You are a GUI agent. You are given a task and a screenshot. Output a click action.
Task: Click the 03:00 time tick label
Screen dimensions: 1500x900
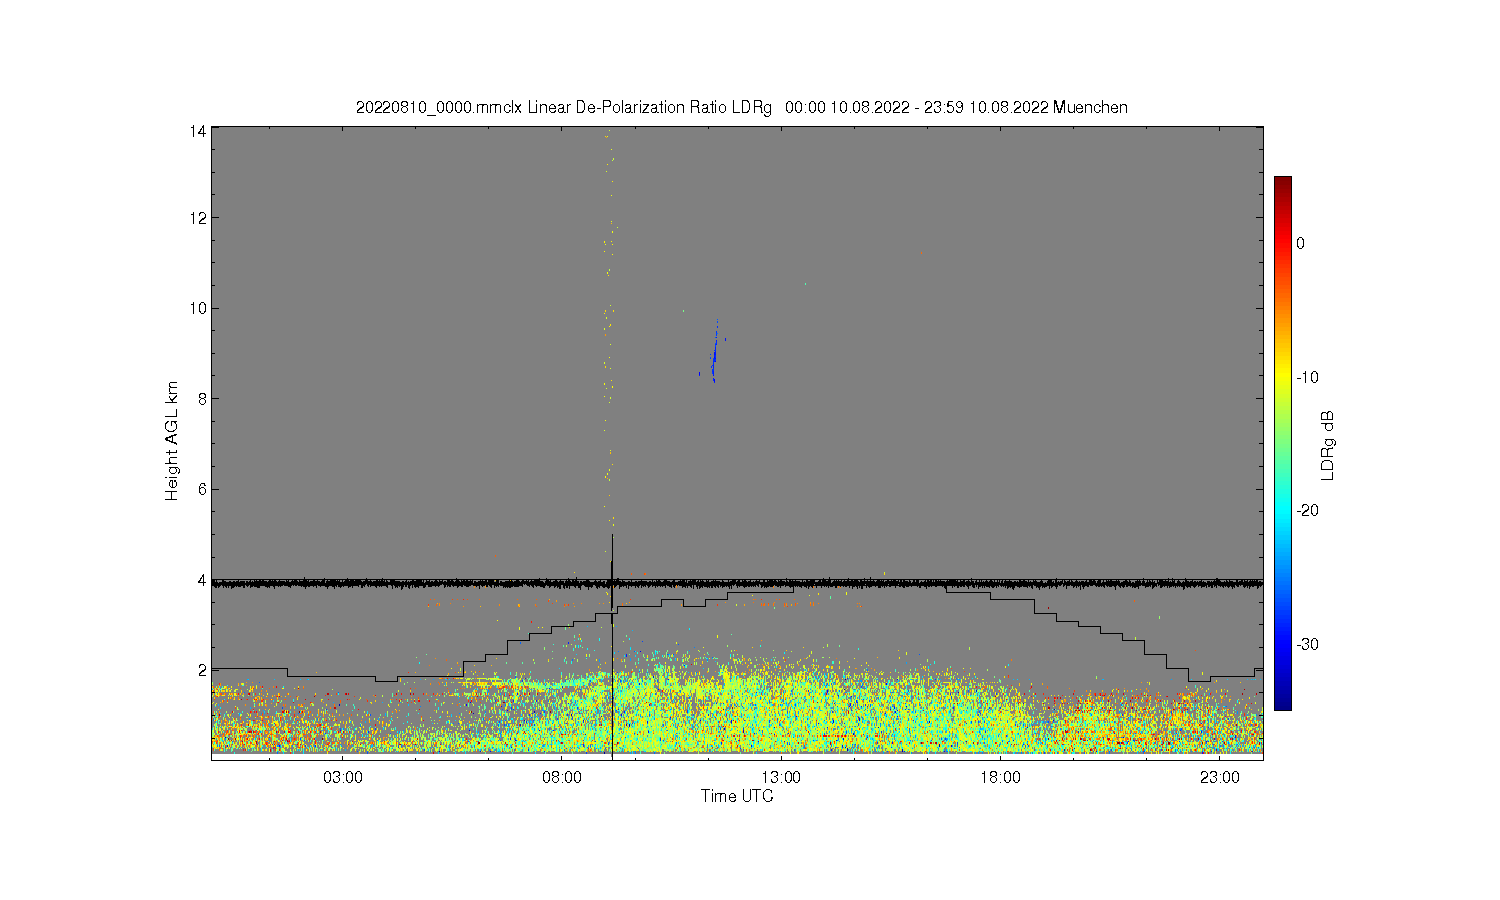343,778
